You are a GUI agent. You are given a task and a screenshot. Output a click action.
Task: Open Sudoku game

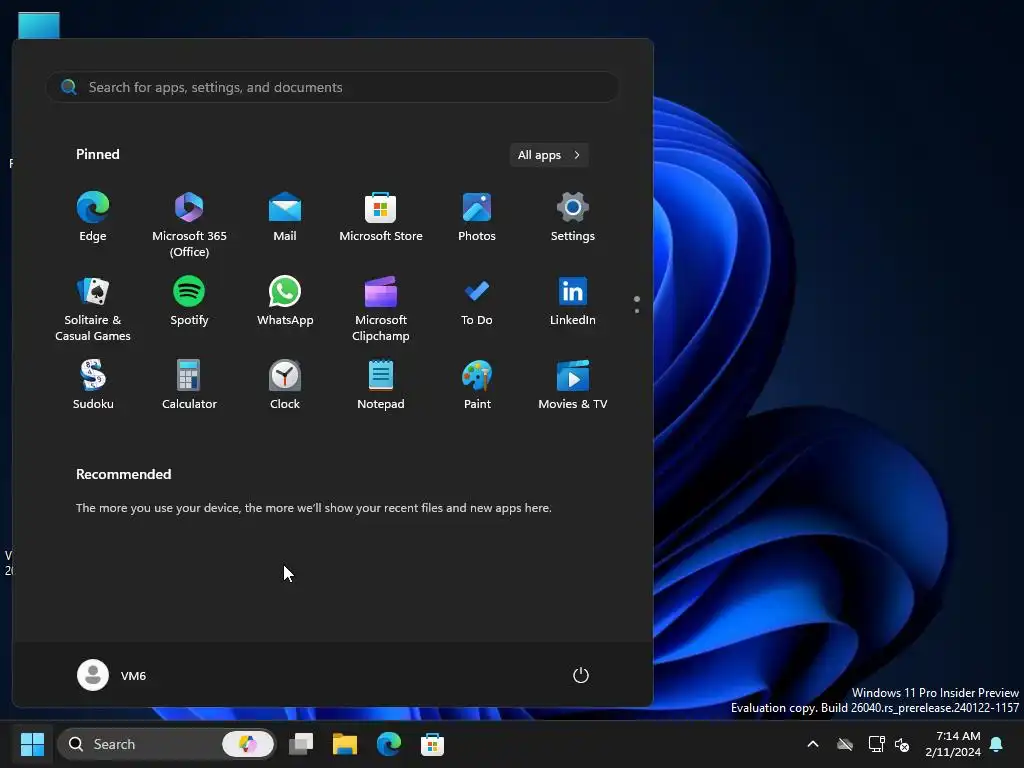[x=93, y=385]
